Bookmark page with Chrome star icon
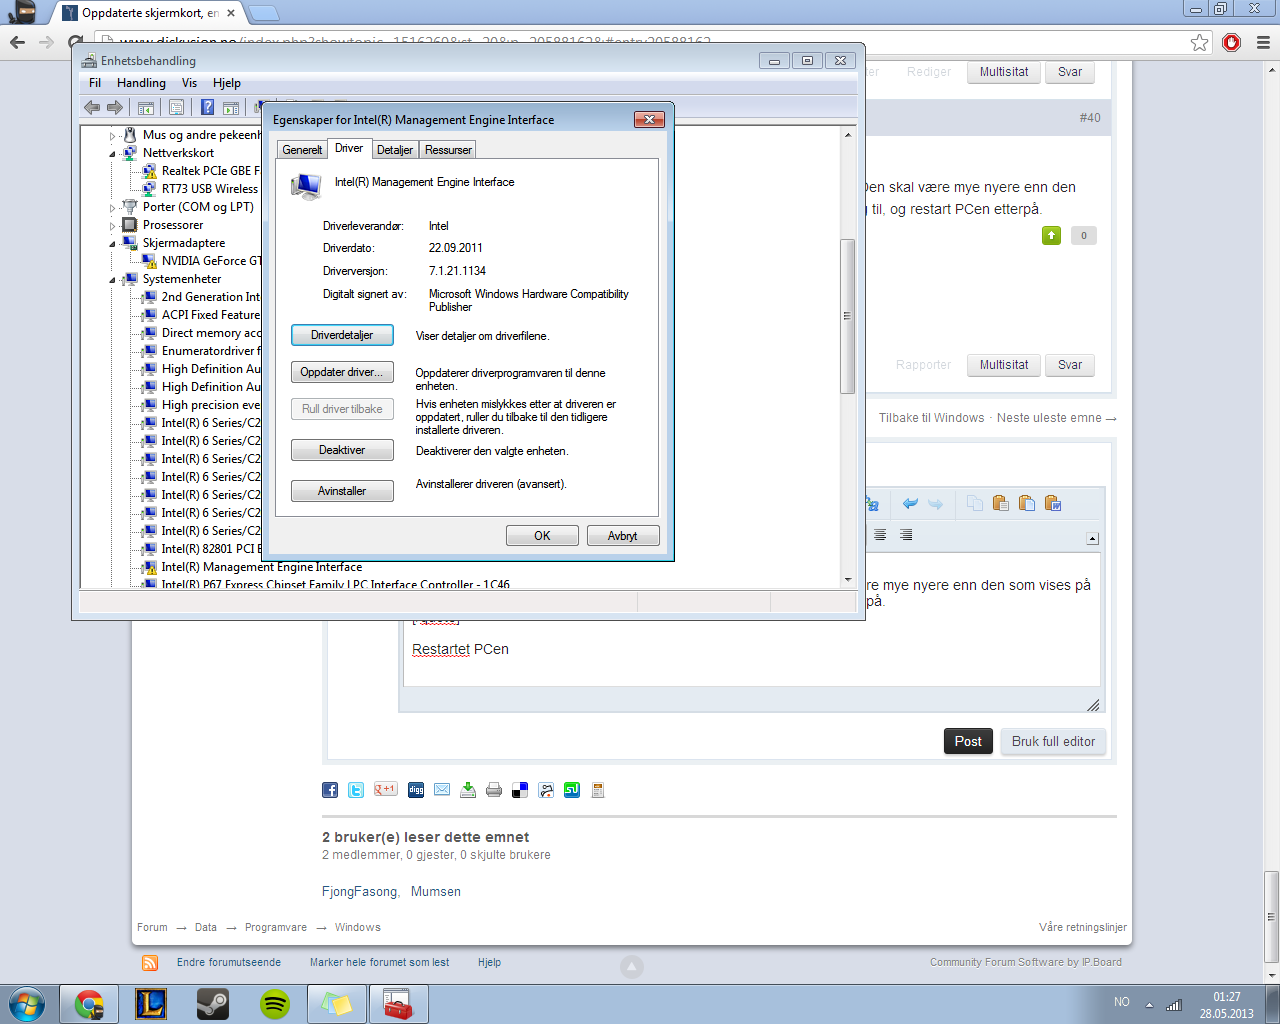The image size is (1280, 1024). [x=1200, y=42]
